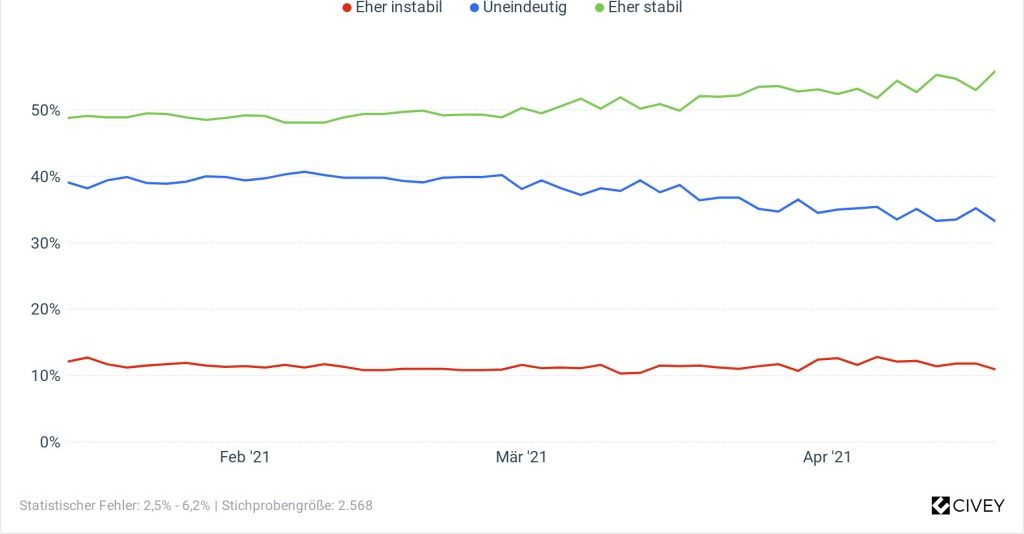Screen dimensions: 1024x534
Task: Open the CIVEY brand name link
Action: tap(979, 506)
